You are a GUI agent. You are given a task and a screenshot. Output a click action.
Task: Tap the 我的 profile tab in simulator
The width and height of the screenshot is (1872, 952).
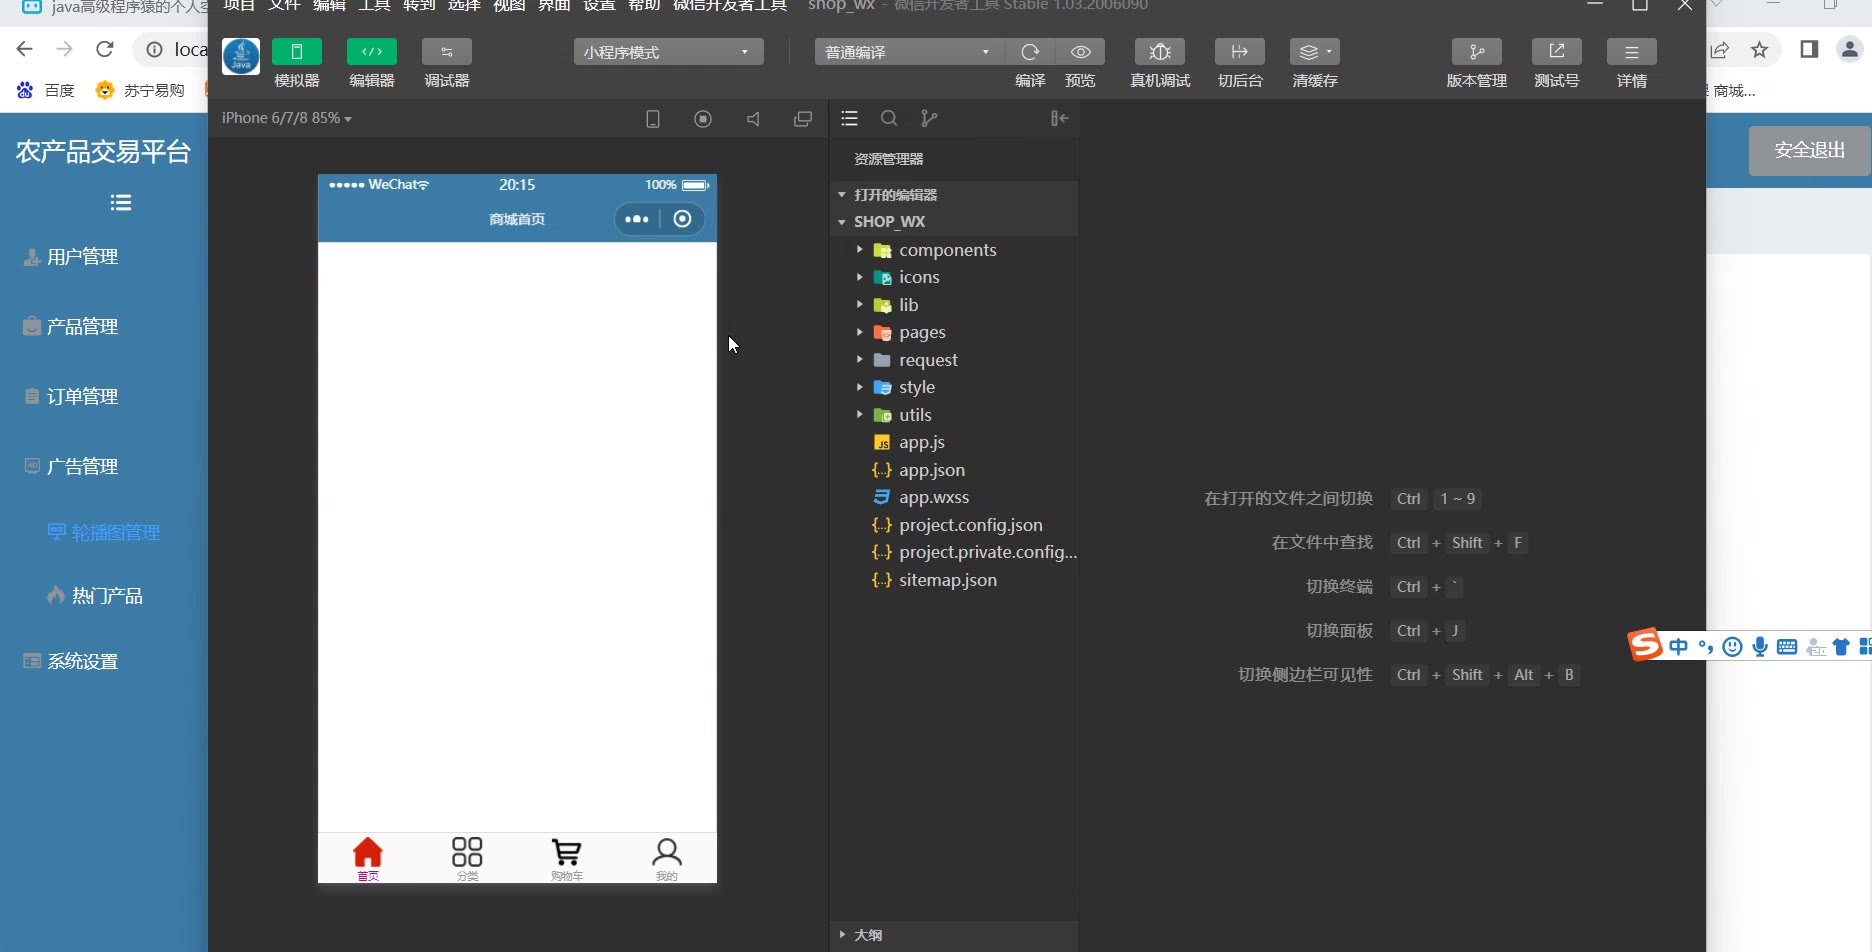coord(667,859)
